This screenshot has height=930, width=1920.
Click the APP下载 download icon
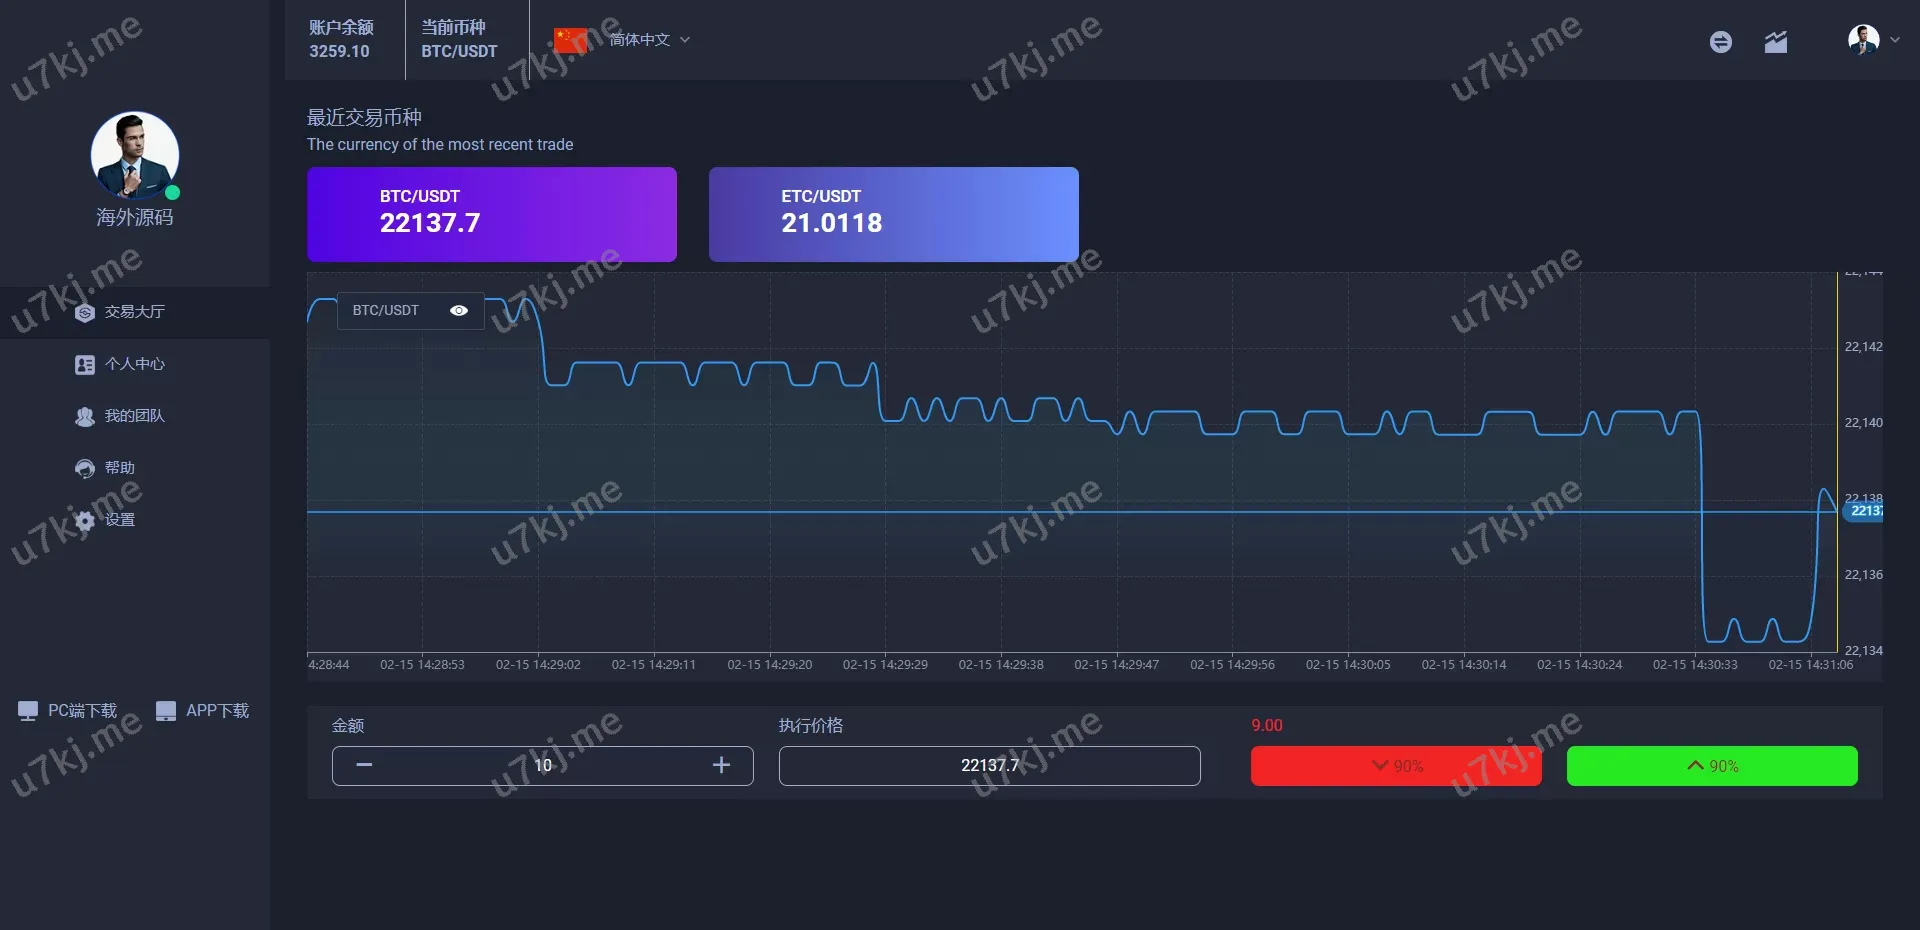[x=166, y=711]
